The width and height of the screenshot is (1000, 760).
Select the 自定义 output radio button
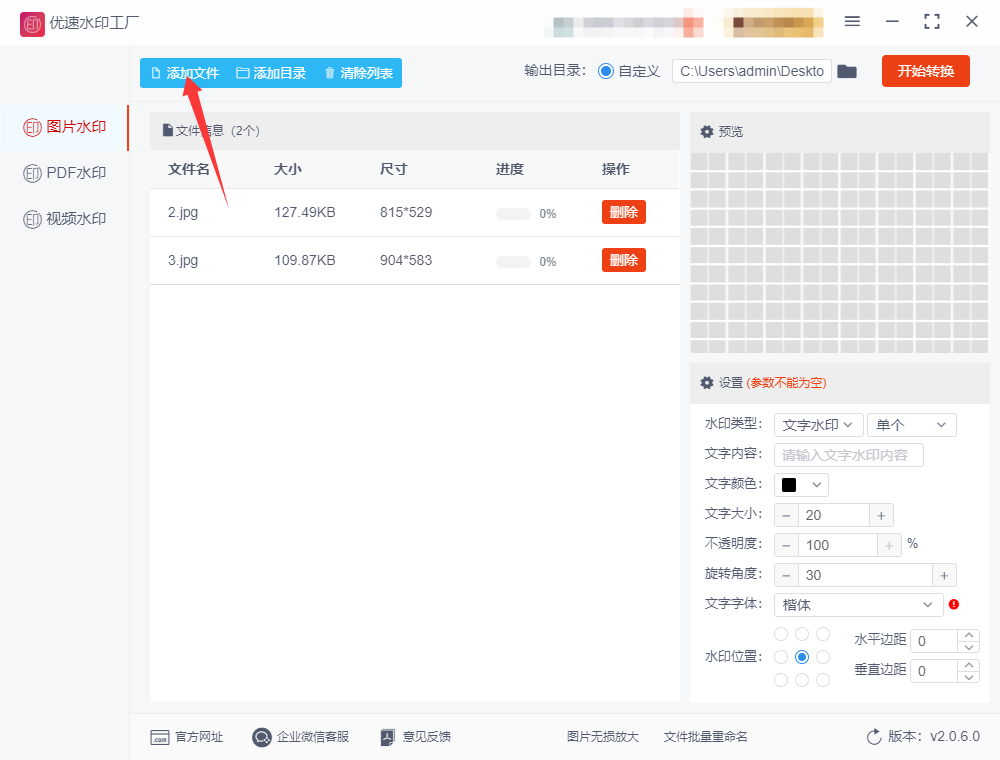(605, 71)
